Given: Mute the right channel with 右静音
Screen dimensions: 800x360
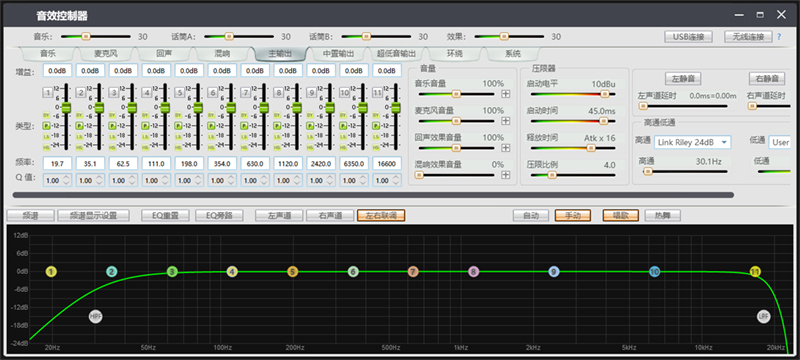Looking at the screenshot, I should coord(767,79).
